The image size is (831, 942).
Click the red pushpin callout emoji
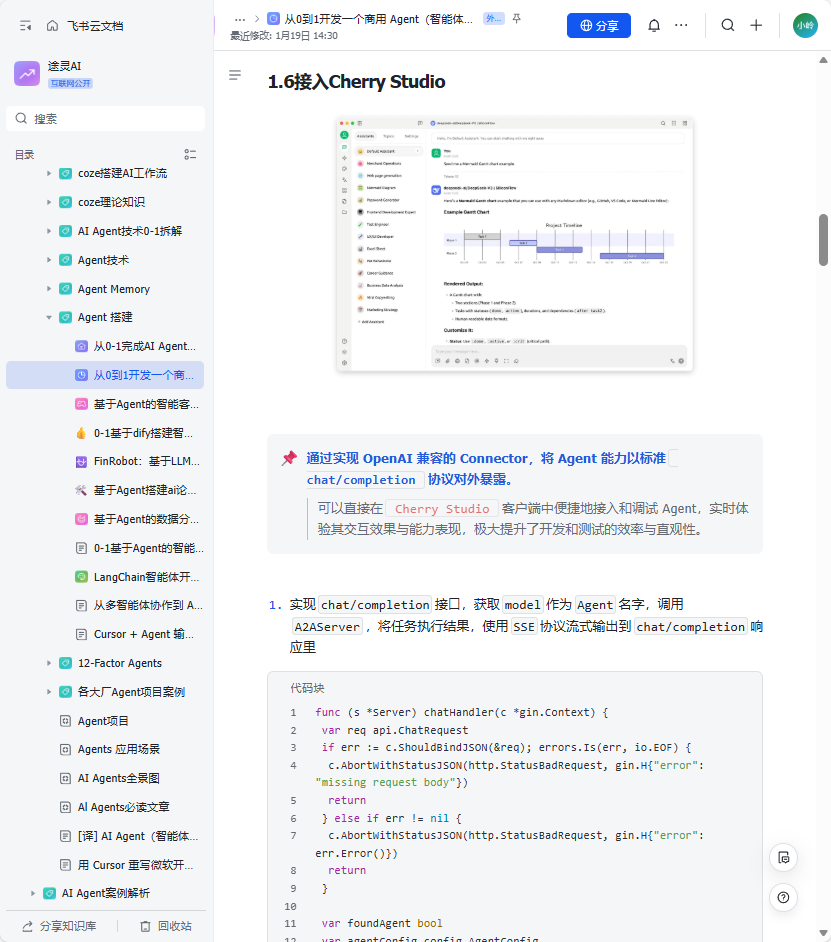coord(289,458)
